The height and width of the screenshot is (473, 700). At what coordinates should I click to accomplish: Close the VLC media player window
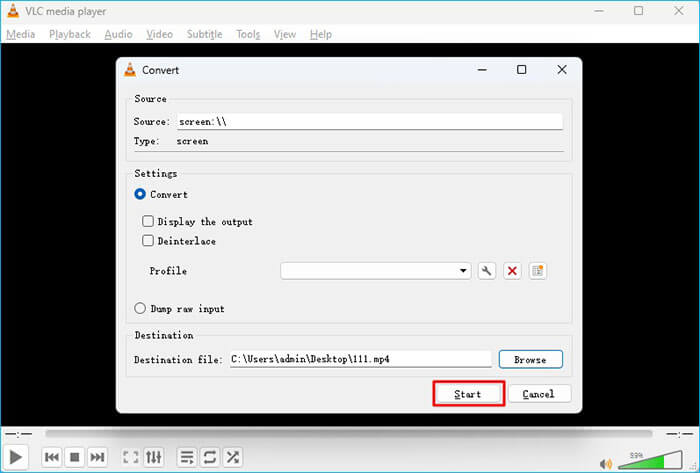[x=679, y=11]
